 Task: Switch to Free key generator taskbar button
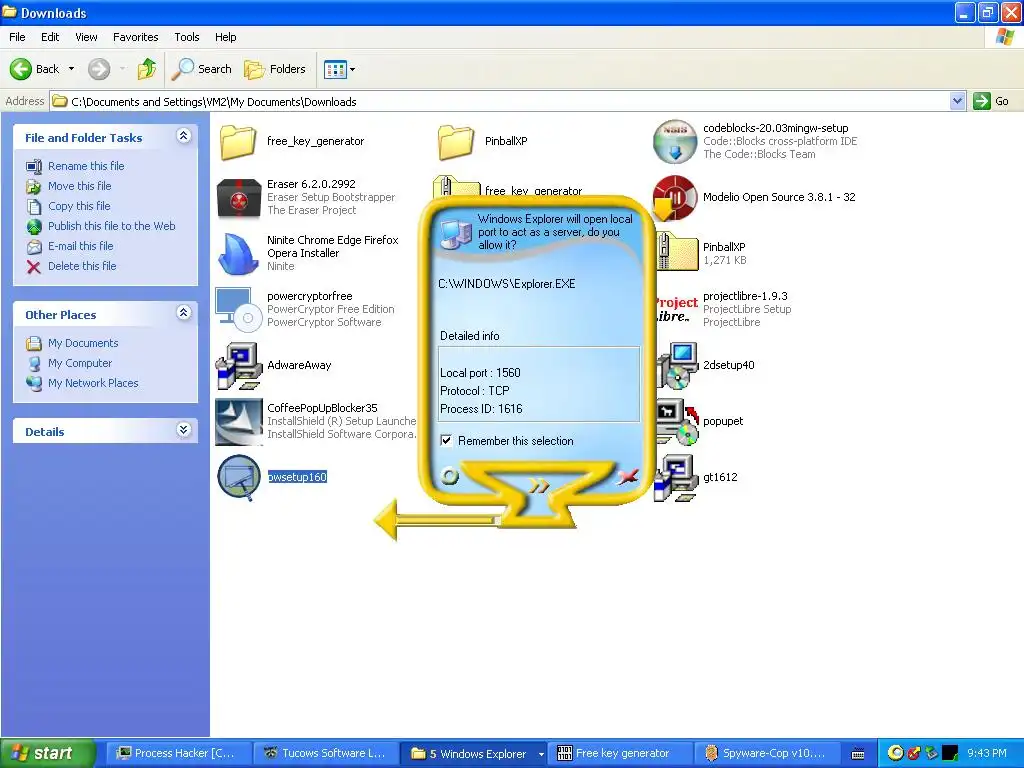click(x=620, y=754)
